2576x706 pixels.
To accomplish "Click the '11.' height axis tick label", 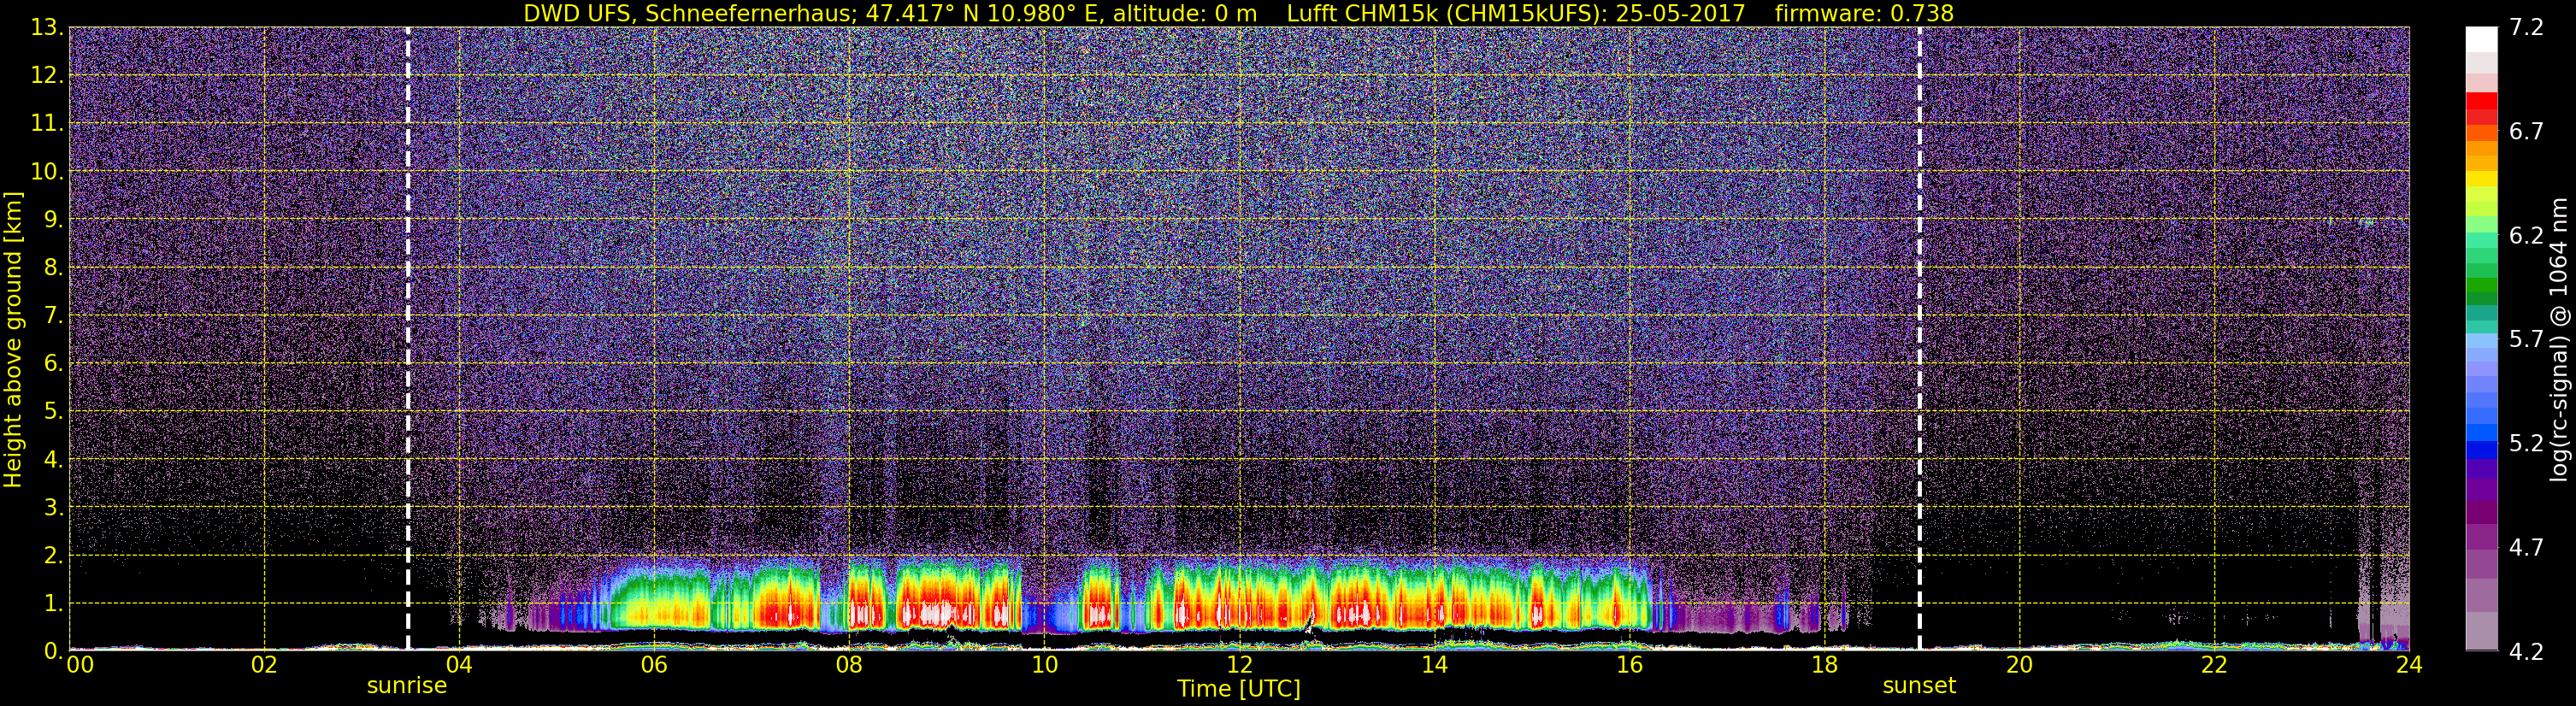I will [x=47, y=124].
